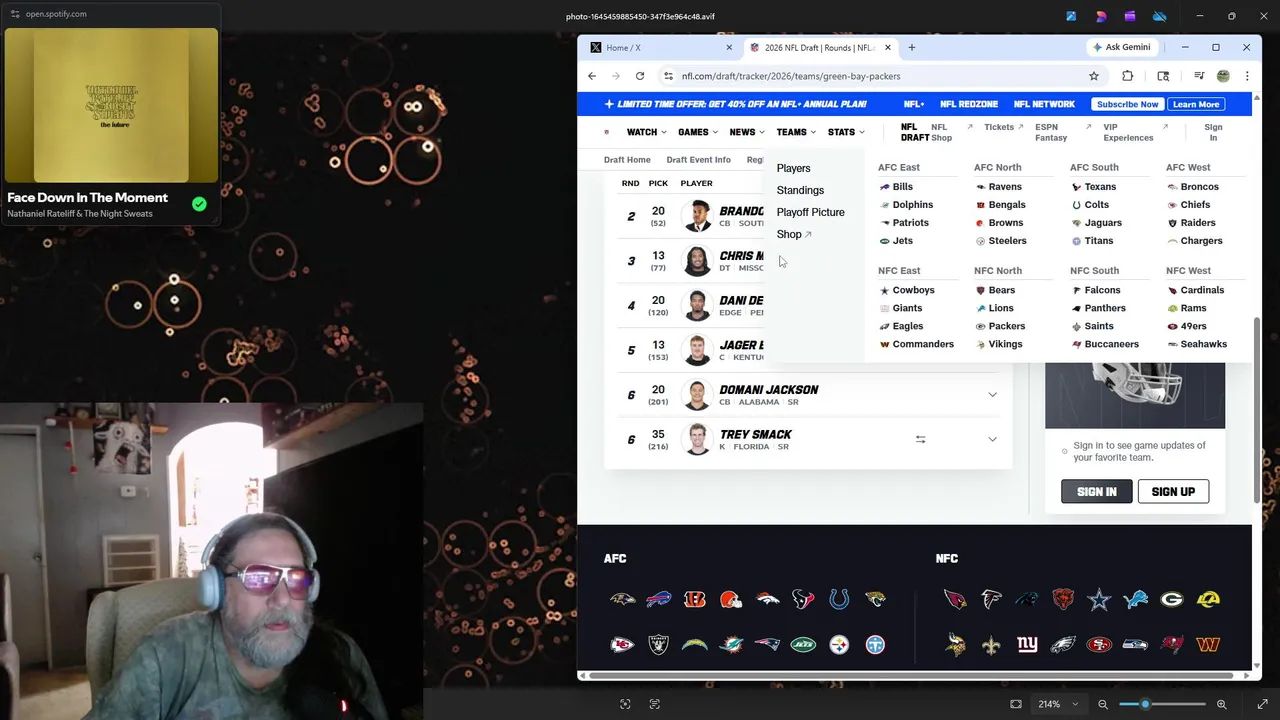The image size is (1280, 720).
Task: Click the SIGN UP button
Action: [1173, 491]
